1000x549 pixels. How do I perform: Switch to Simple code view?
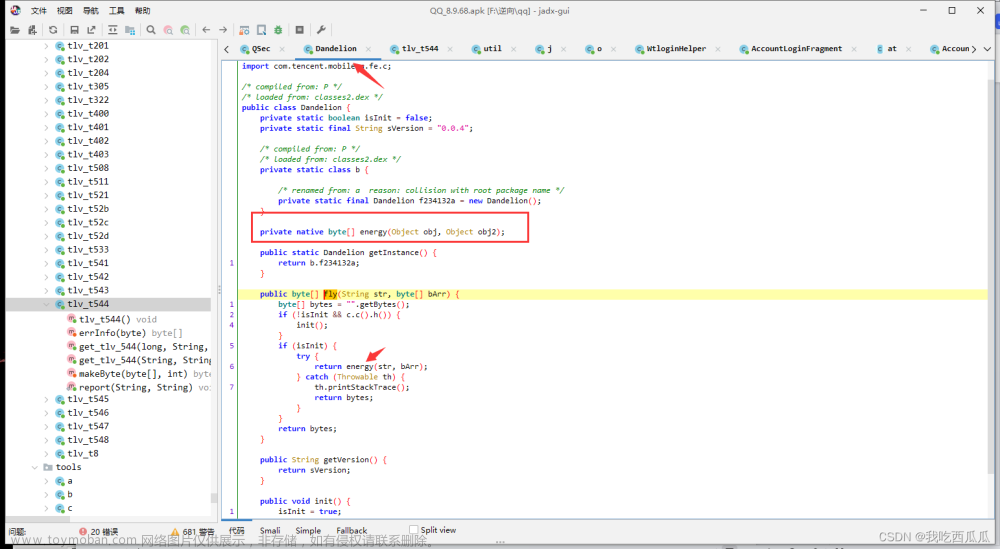(308, 531)
